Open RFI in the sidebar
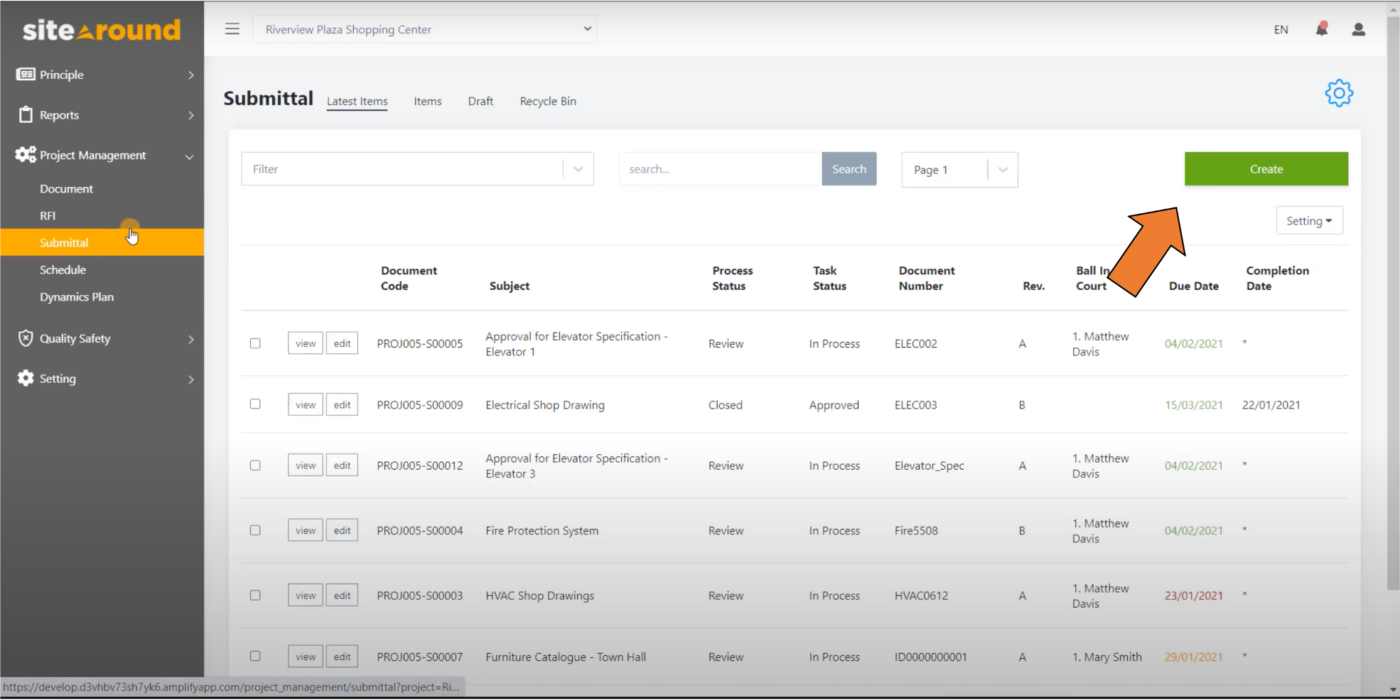The width and height of the screenshot is (1400, 700). [48, 215]
